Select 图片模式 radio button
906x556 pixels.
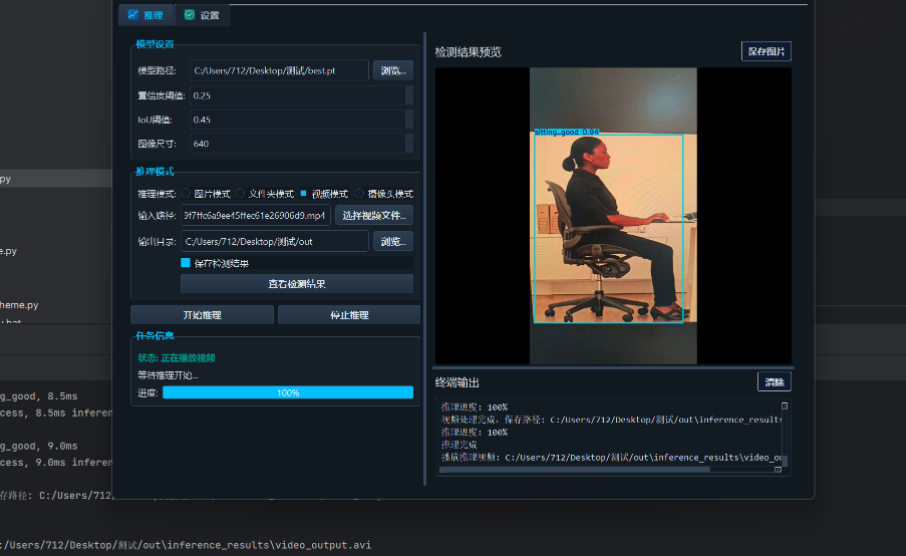[x=185, y=193]
